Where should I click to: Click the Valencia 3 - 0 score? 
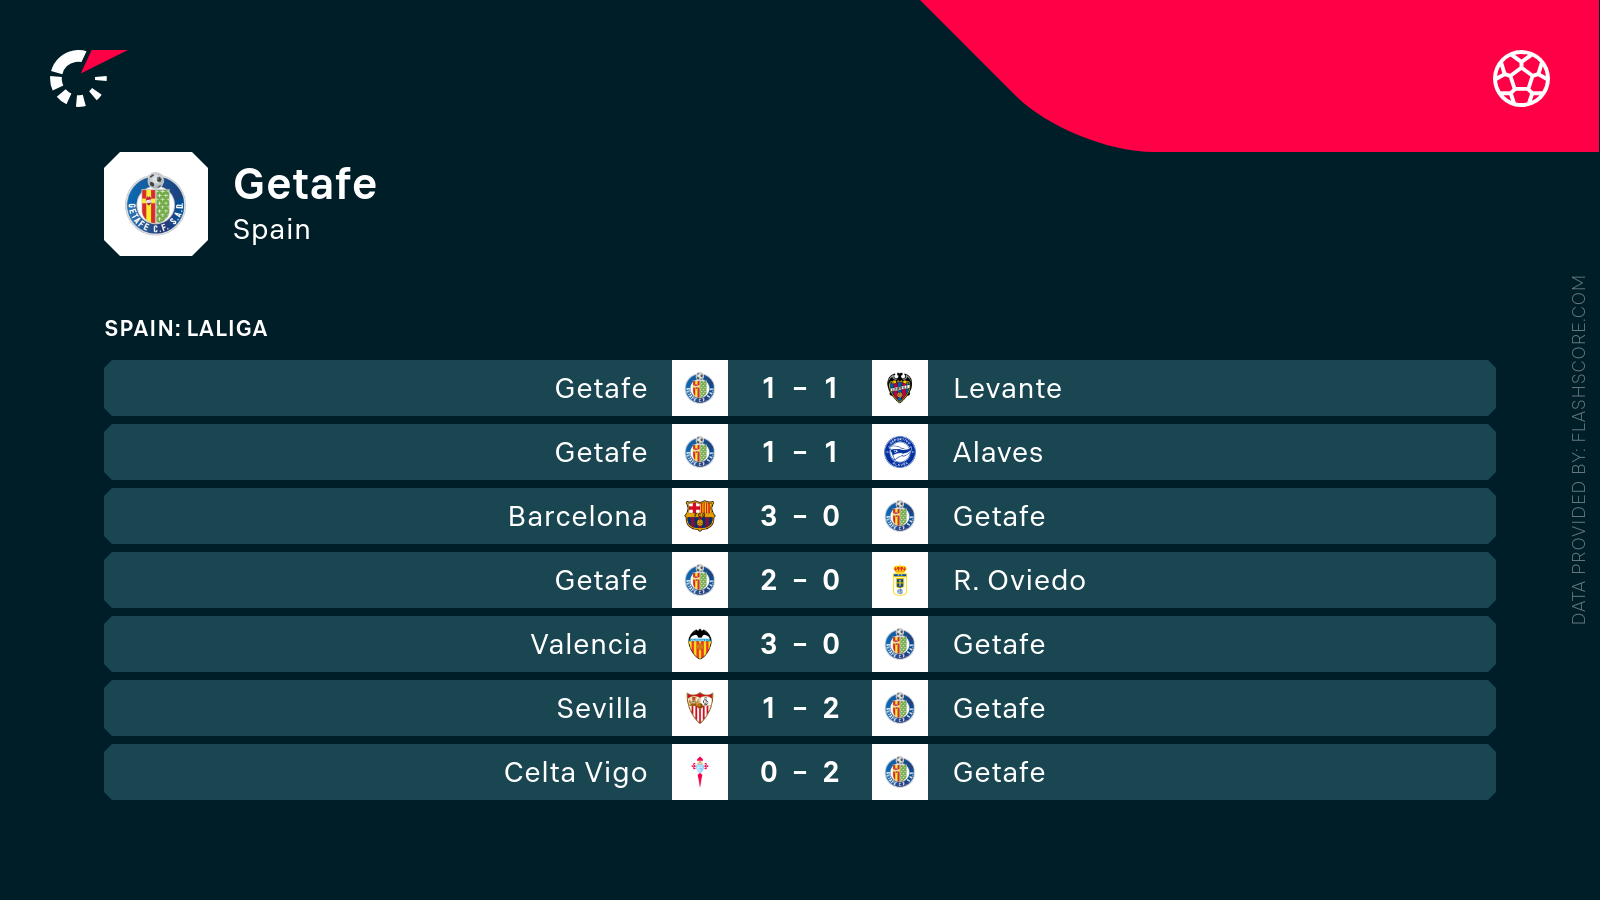800,644
